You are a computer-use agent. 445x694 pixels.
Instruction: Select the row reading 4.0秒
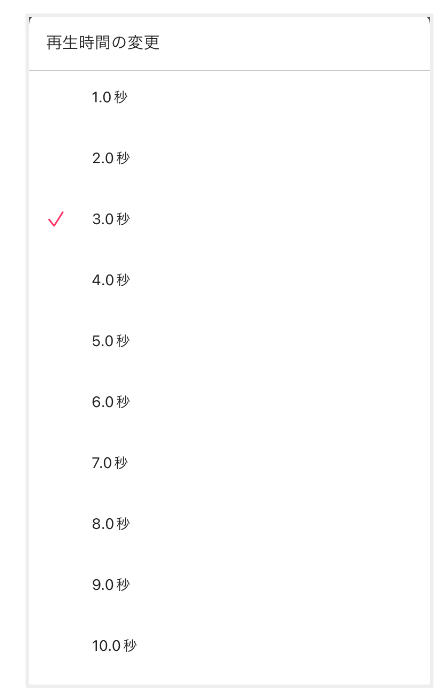(x=229, y=280)
